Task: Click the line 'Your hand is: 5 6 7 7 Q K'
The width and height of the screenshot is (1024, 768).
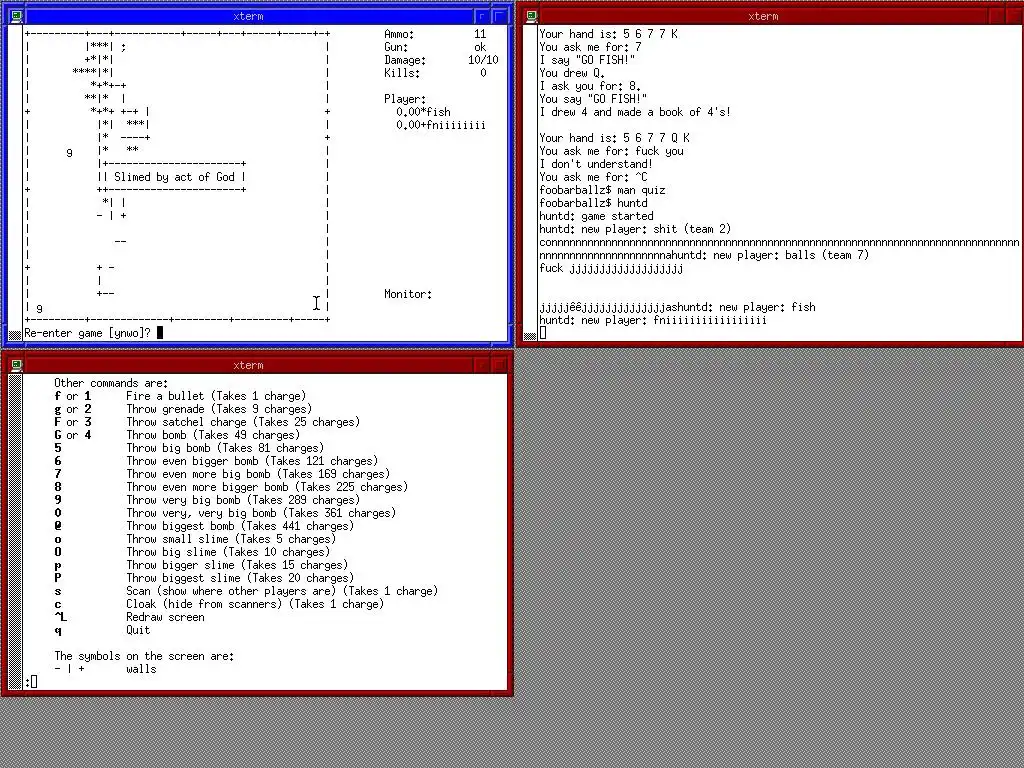Action: tap(615, 138)
